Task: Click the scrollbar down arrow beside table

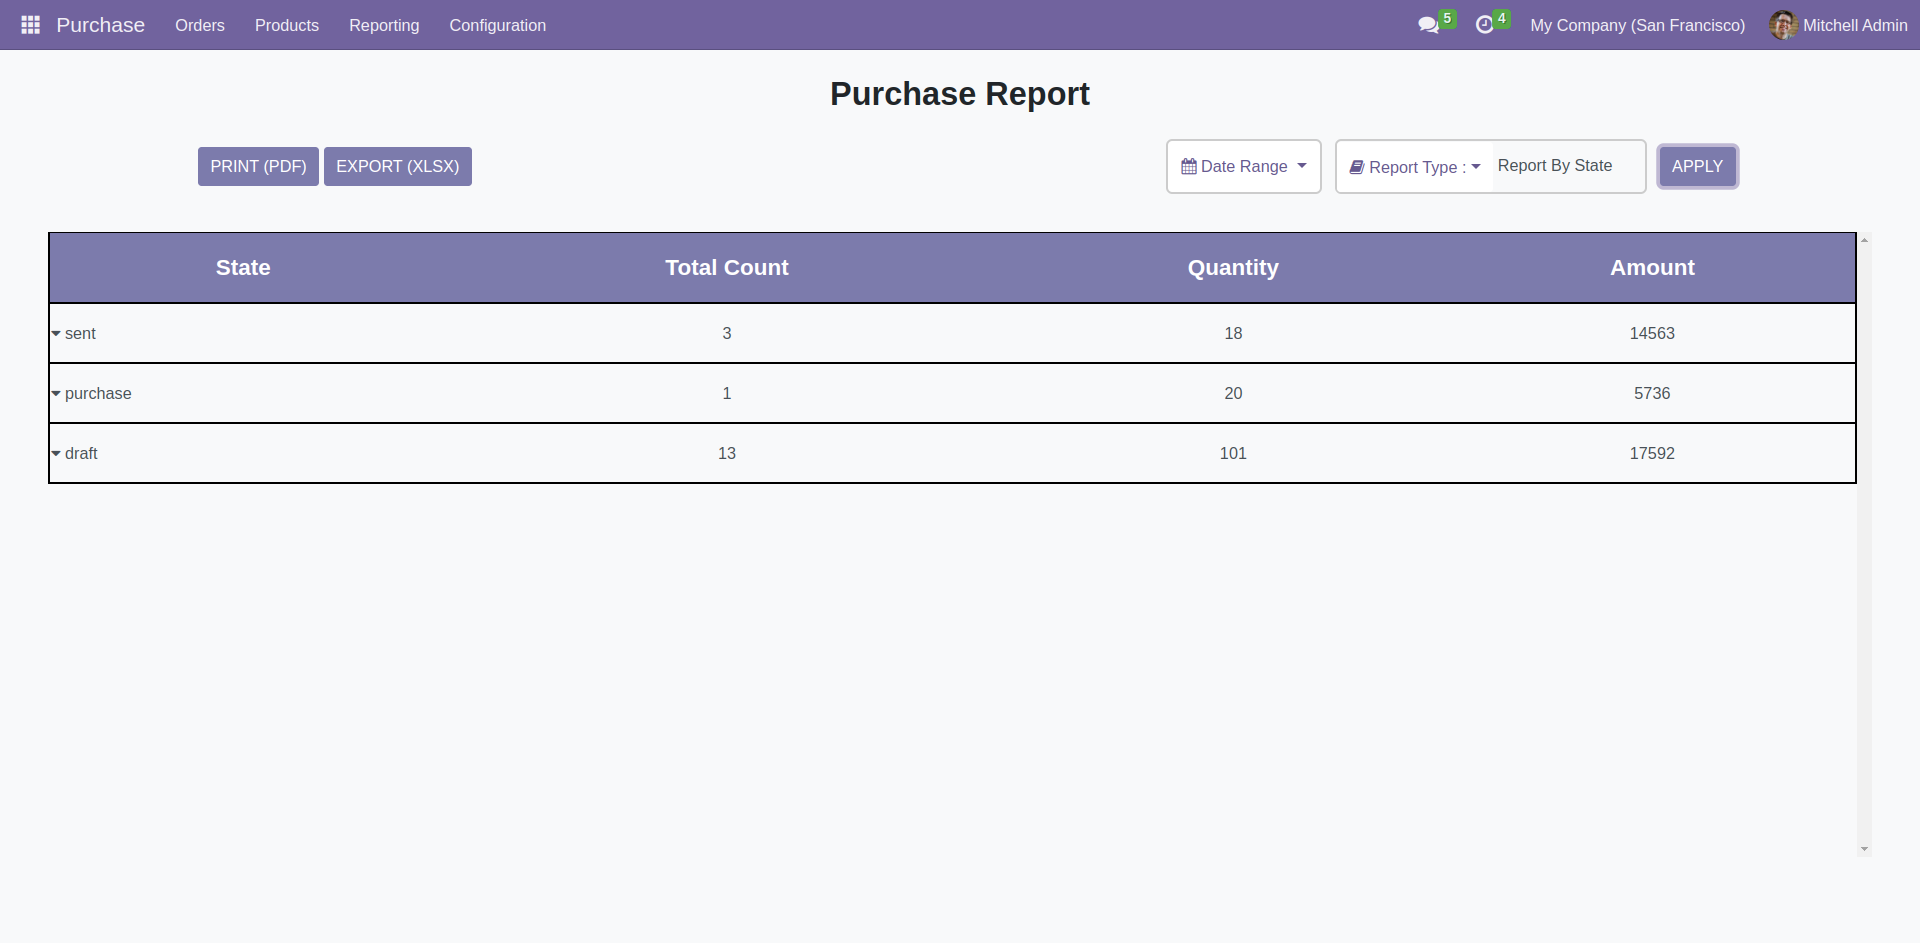Action: pyautogui.click(x=1864, y=849)
